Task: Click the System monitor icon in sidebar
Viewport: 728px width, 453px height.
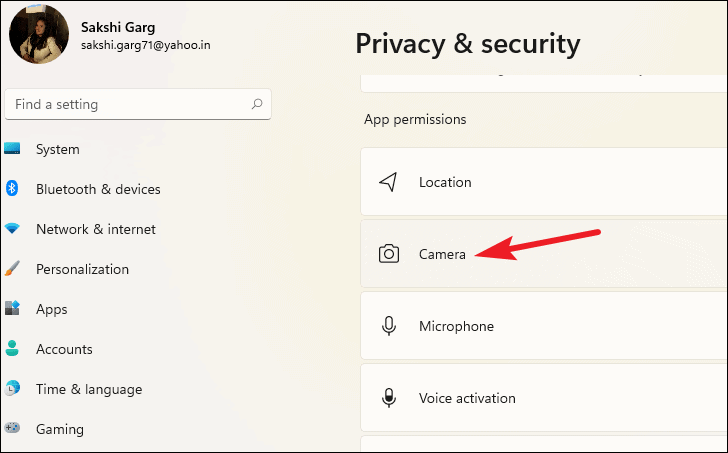Action: pyautogui.click(x=12, y=149)
